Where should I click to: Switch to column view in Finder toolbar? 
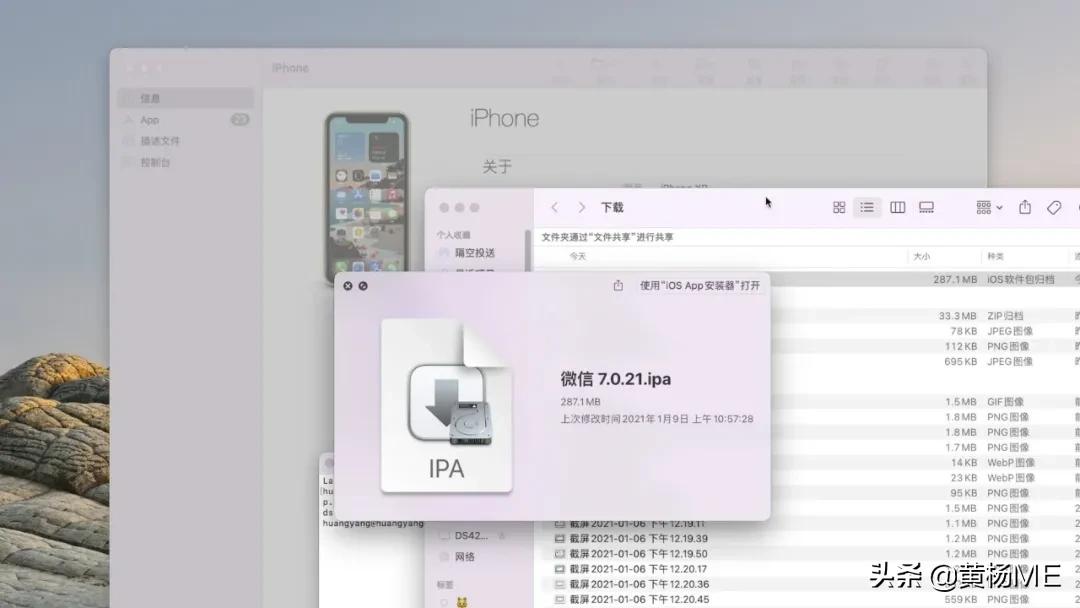coord(897,207)
